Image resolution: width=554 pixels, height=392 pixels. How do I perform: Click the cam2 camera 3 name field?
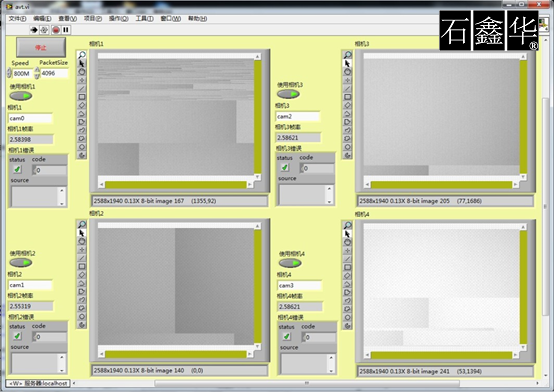297,116
